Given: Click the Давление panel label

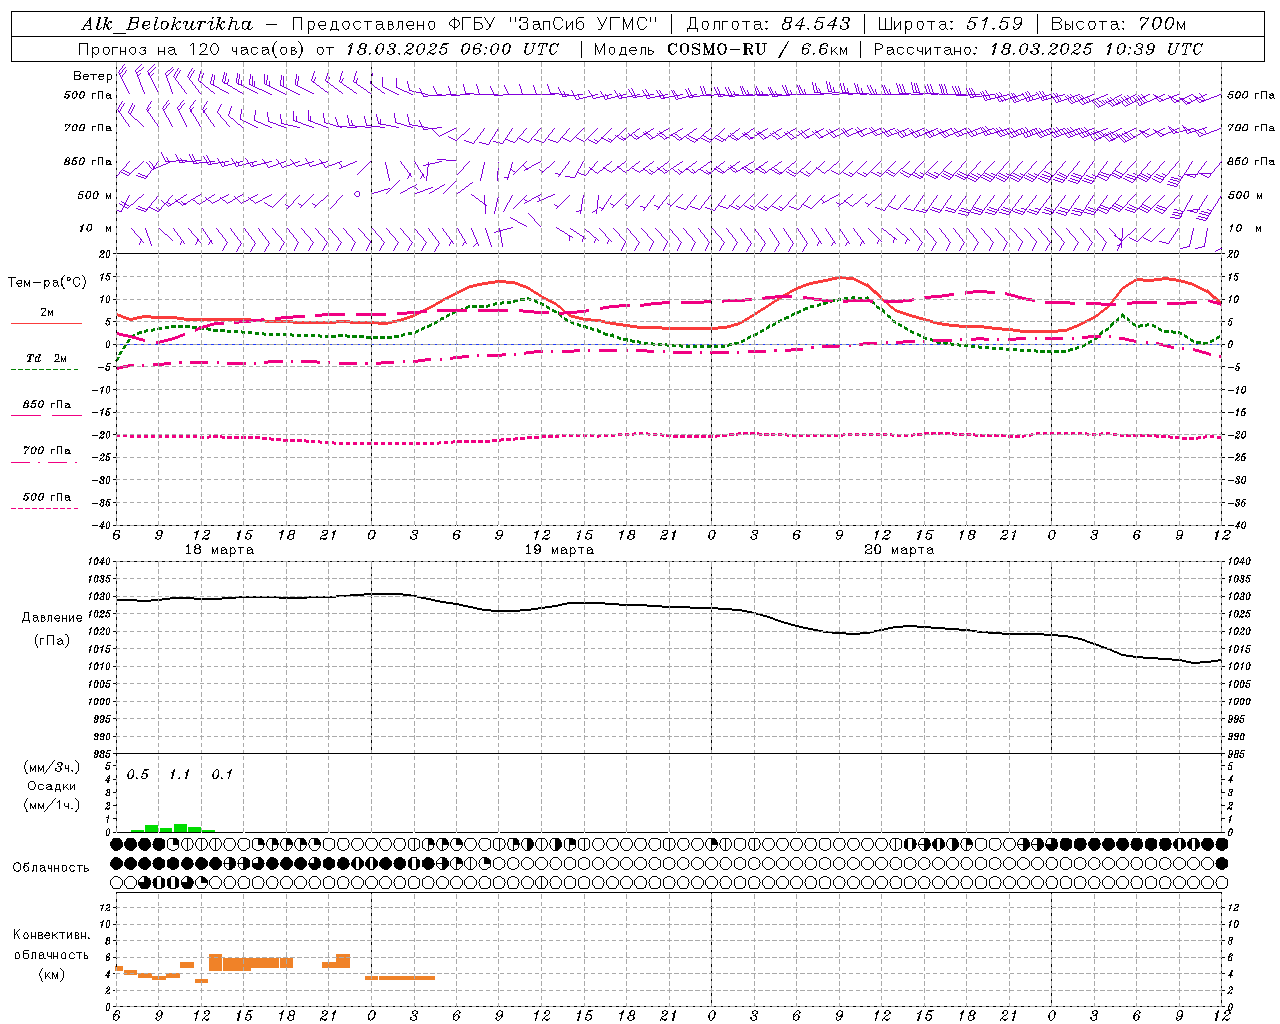Looking at the screenshot, I should 52,618.
